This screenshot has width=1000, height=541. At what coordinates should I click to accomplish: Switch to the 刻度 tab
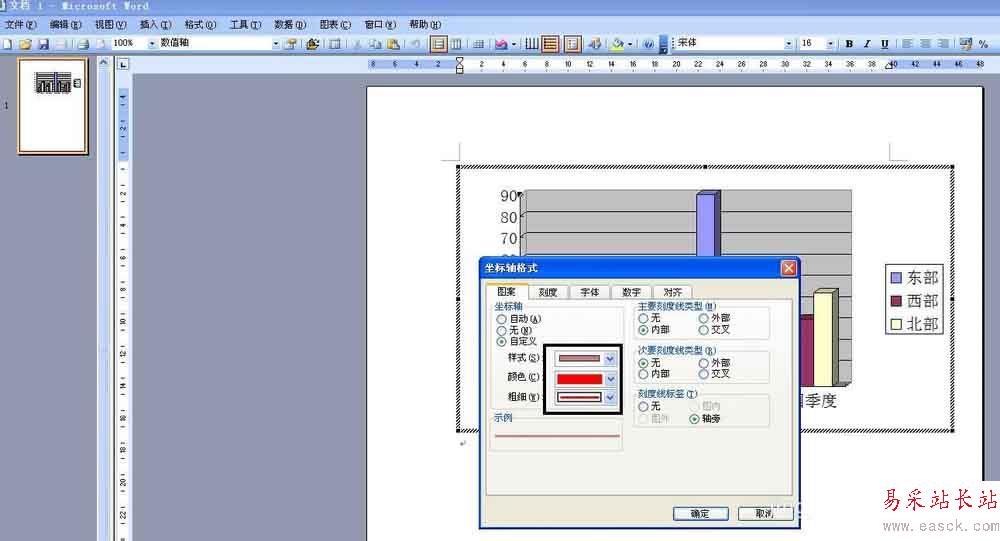548,292
